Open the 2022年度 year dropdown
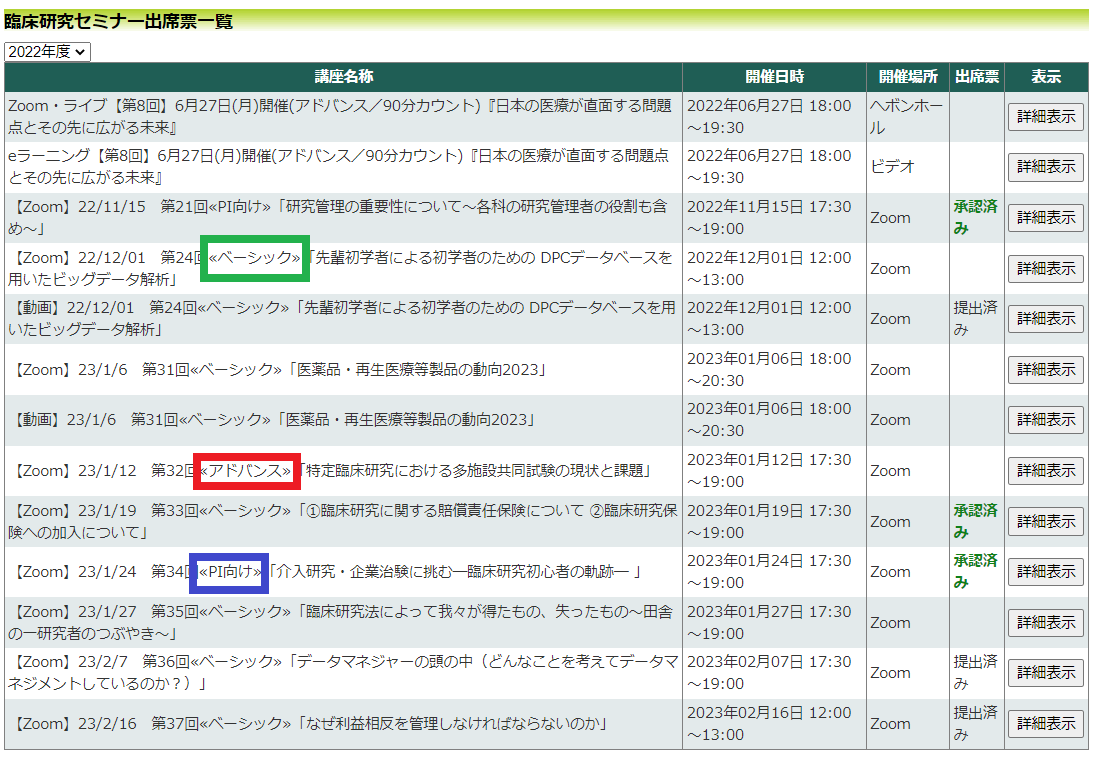The image size is (1094, 759). [x=47, y=52]
